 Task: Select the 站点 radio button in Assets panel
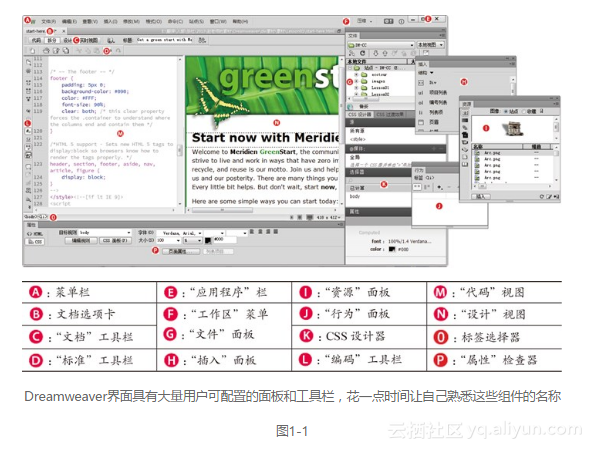(x=506, y=111)
